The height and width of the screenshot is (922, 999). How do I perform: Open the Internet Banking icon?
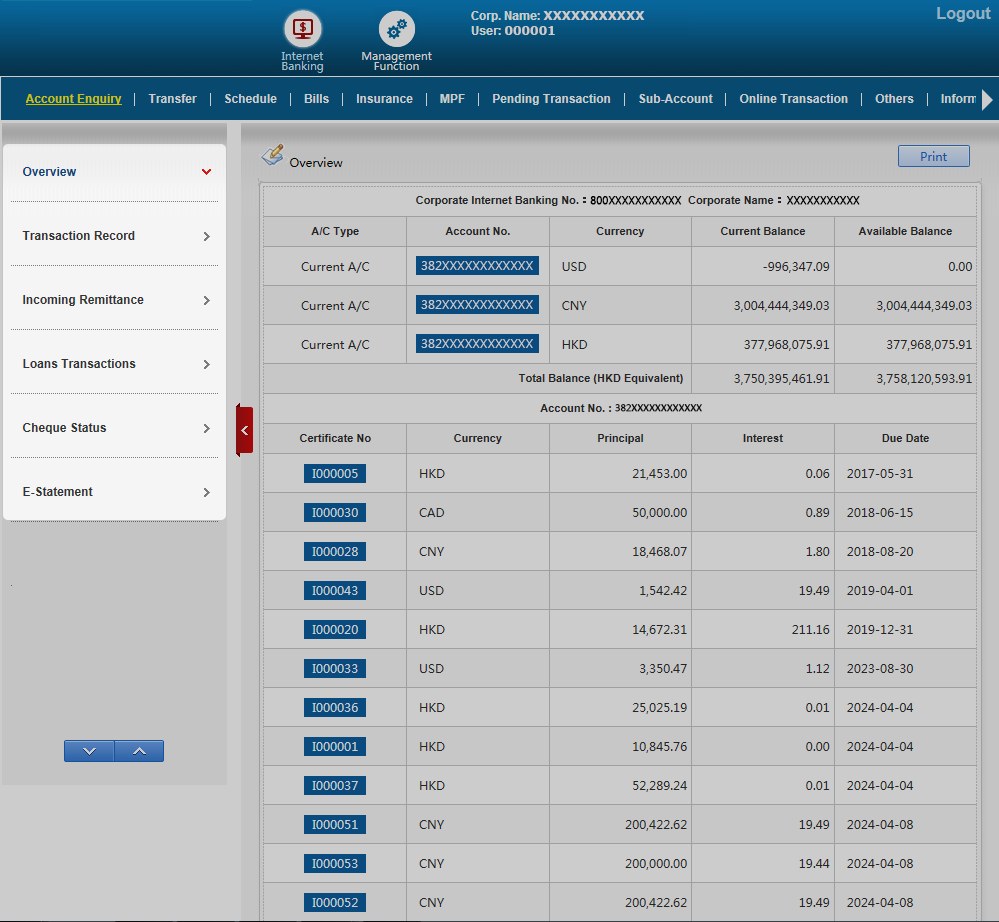click(302, 29)
